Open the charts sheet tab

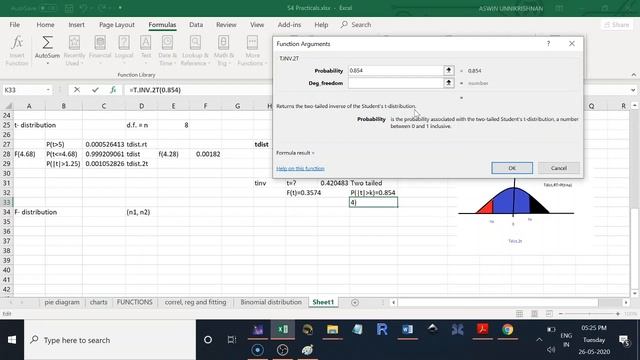pos(98,302)
